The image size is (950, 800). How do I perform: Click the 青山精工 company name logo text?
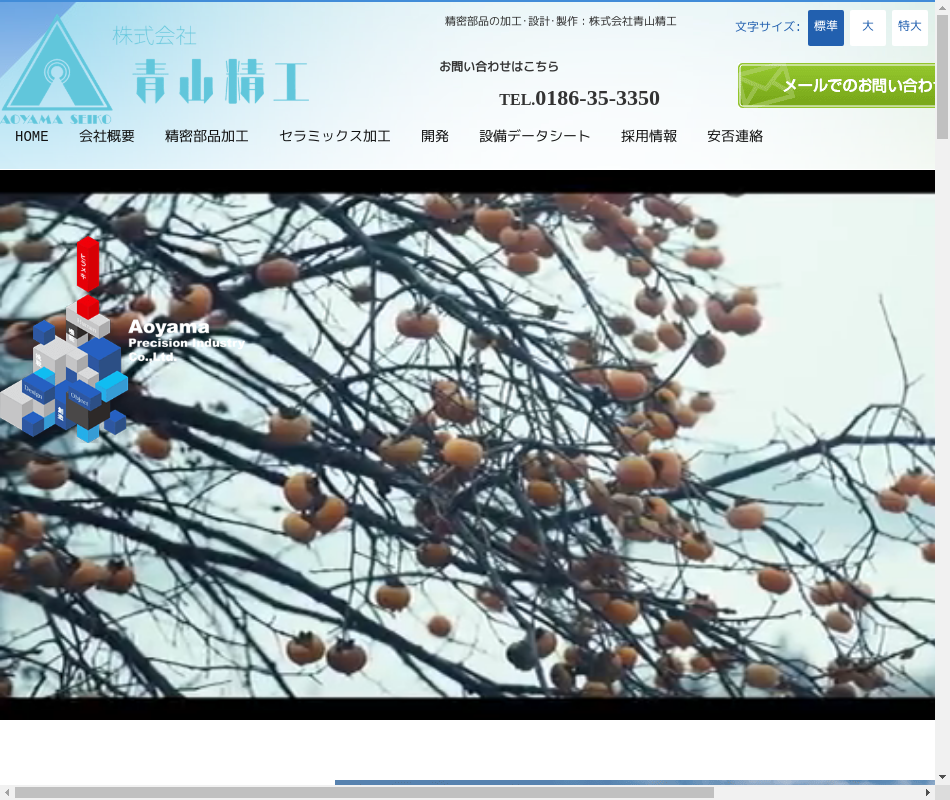tap(220, 80)
